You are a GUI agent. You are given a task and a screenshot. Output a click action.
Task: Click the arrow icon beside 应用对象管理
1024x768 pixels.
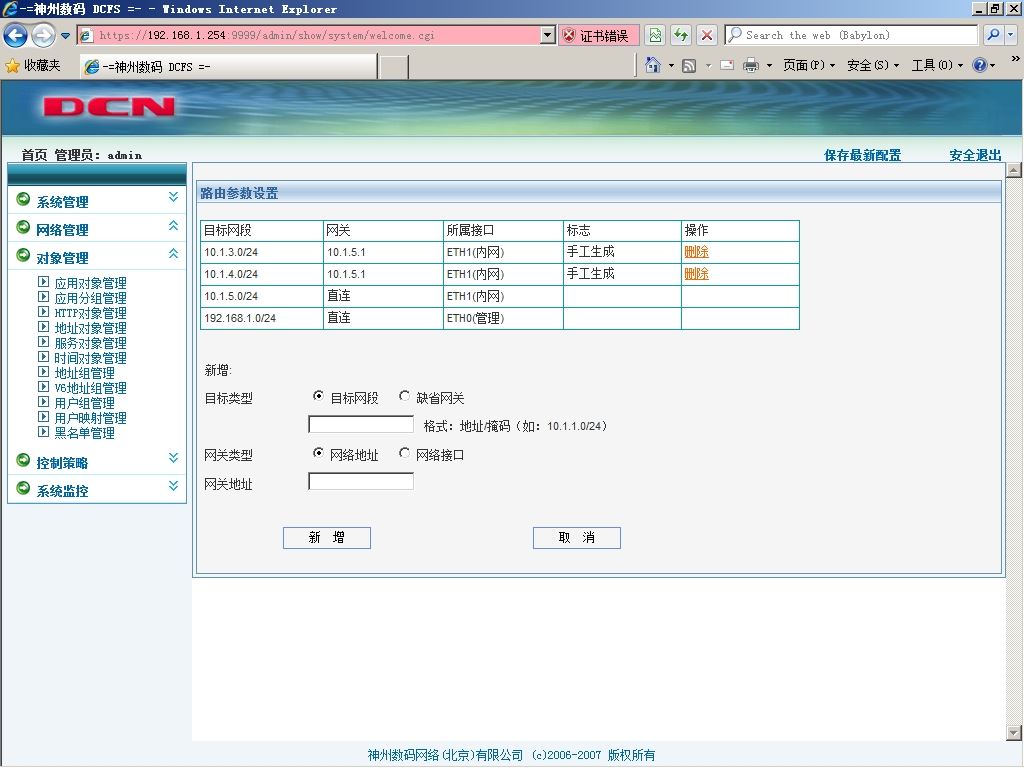click(x=43, y=281)
